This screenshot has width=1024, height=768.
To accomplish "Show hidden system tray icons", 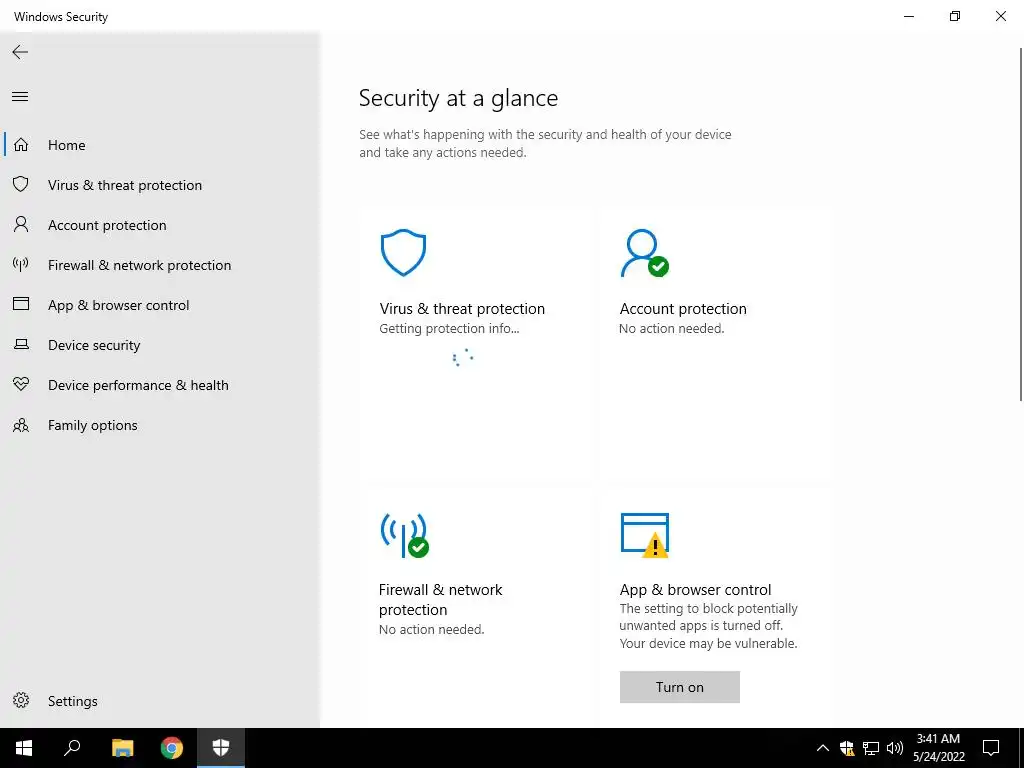I will 823,748.
